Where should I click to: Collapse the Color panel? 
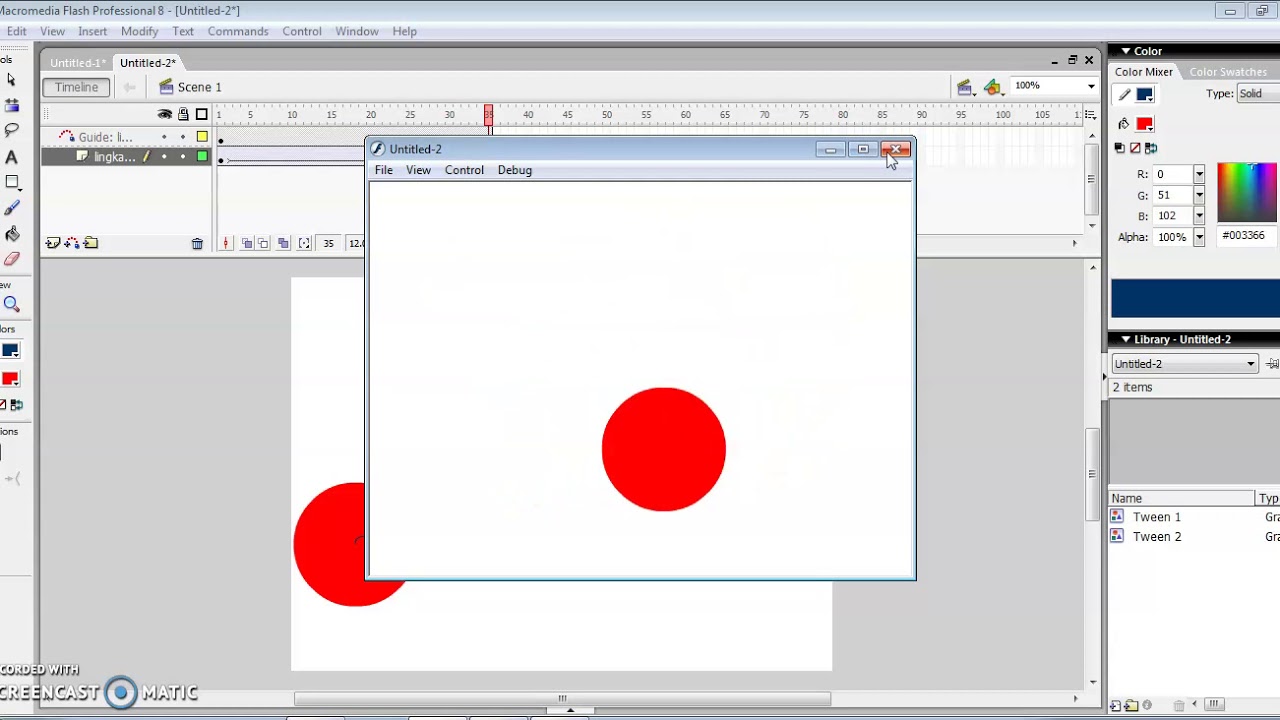[x=1126, y=51]
